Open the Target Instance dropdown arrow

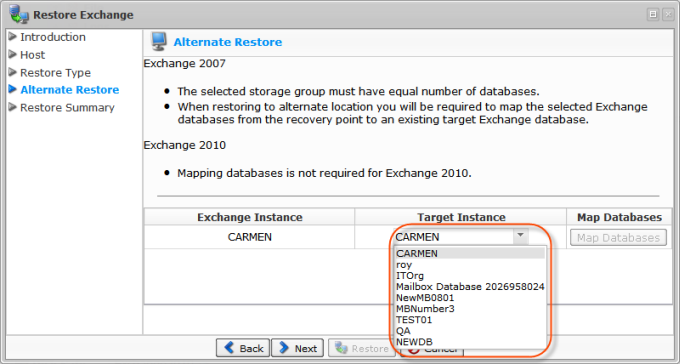pyautogui.click(x=520, y=236)
